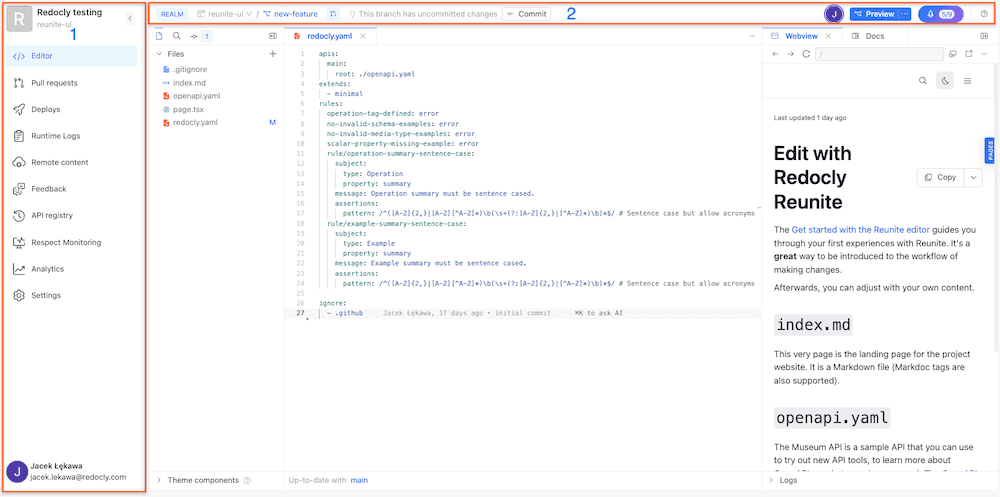Click the webview URL address field
Viewport: 1000px width, 497px height.
point(879,54)
